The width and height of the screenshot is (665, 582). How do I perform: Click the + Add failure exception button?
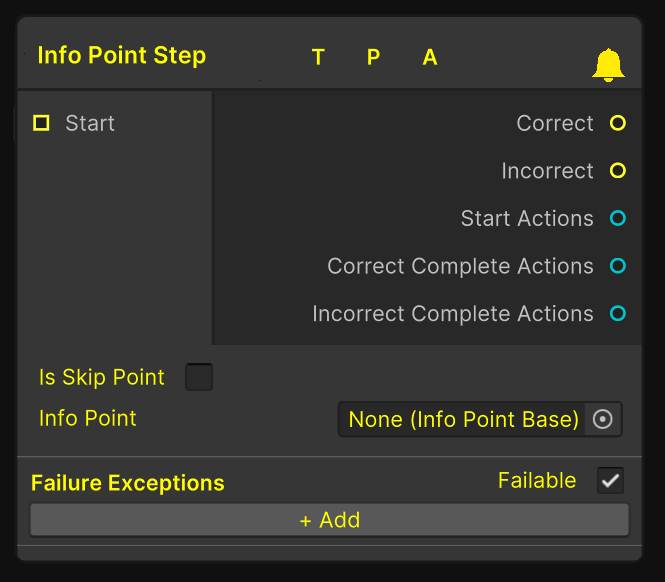pos(329,520)
